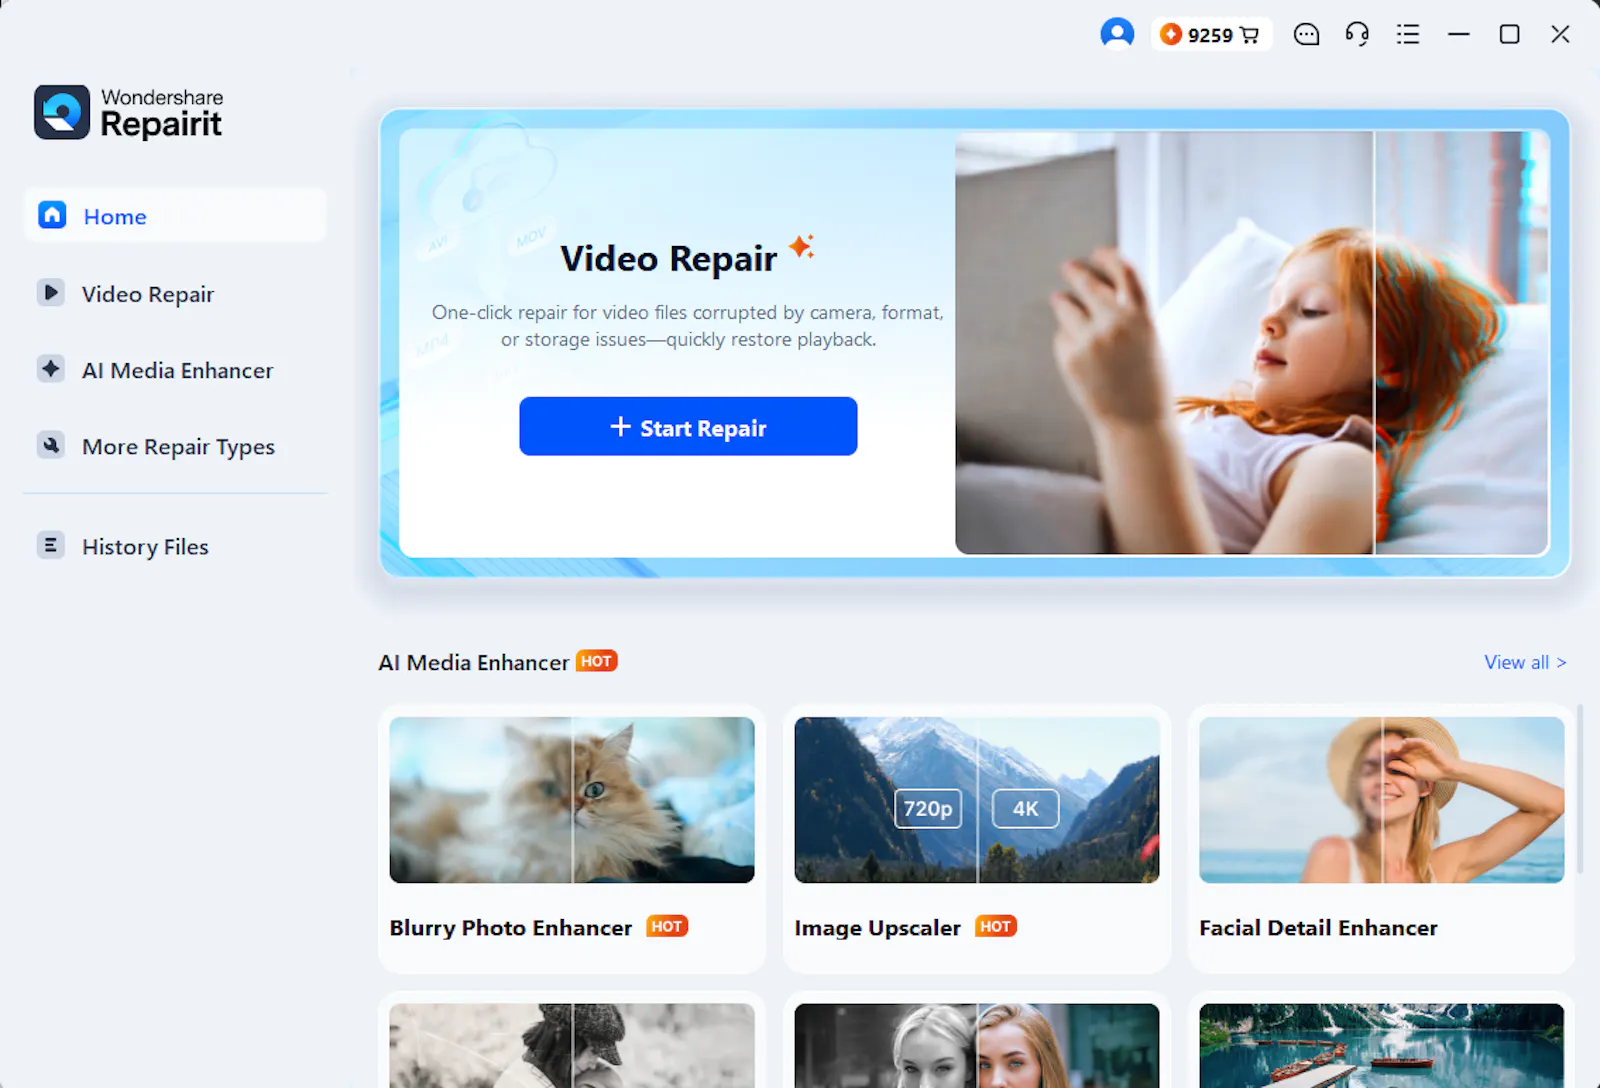Open the feedback message icon

click(x=1306, y=35)
